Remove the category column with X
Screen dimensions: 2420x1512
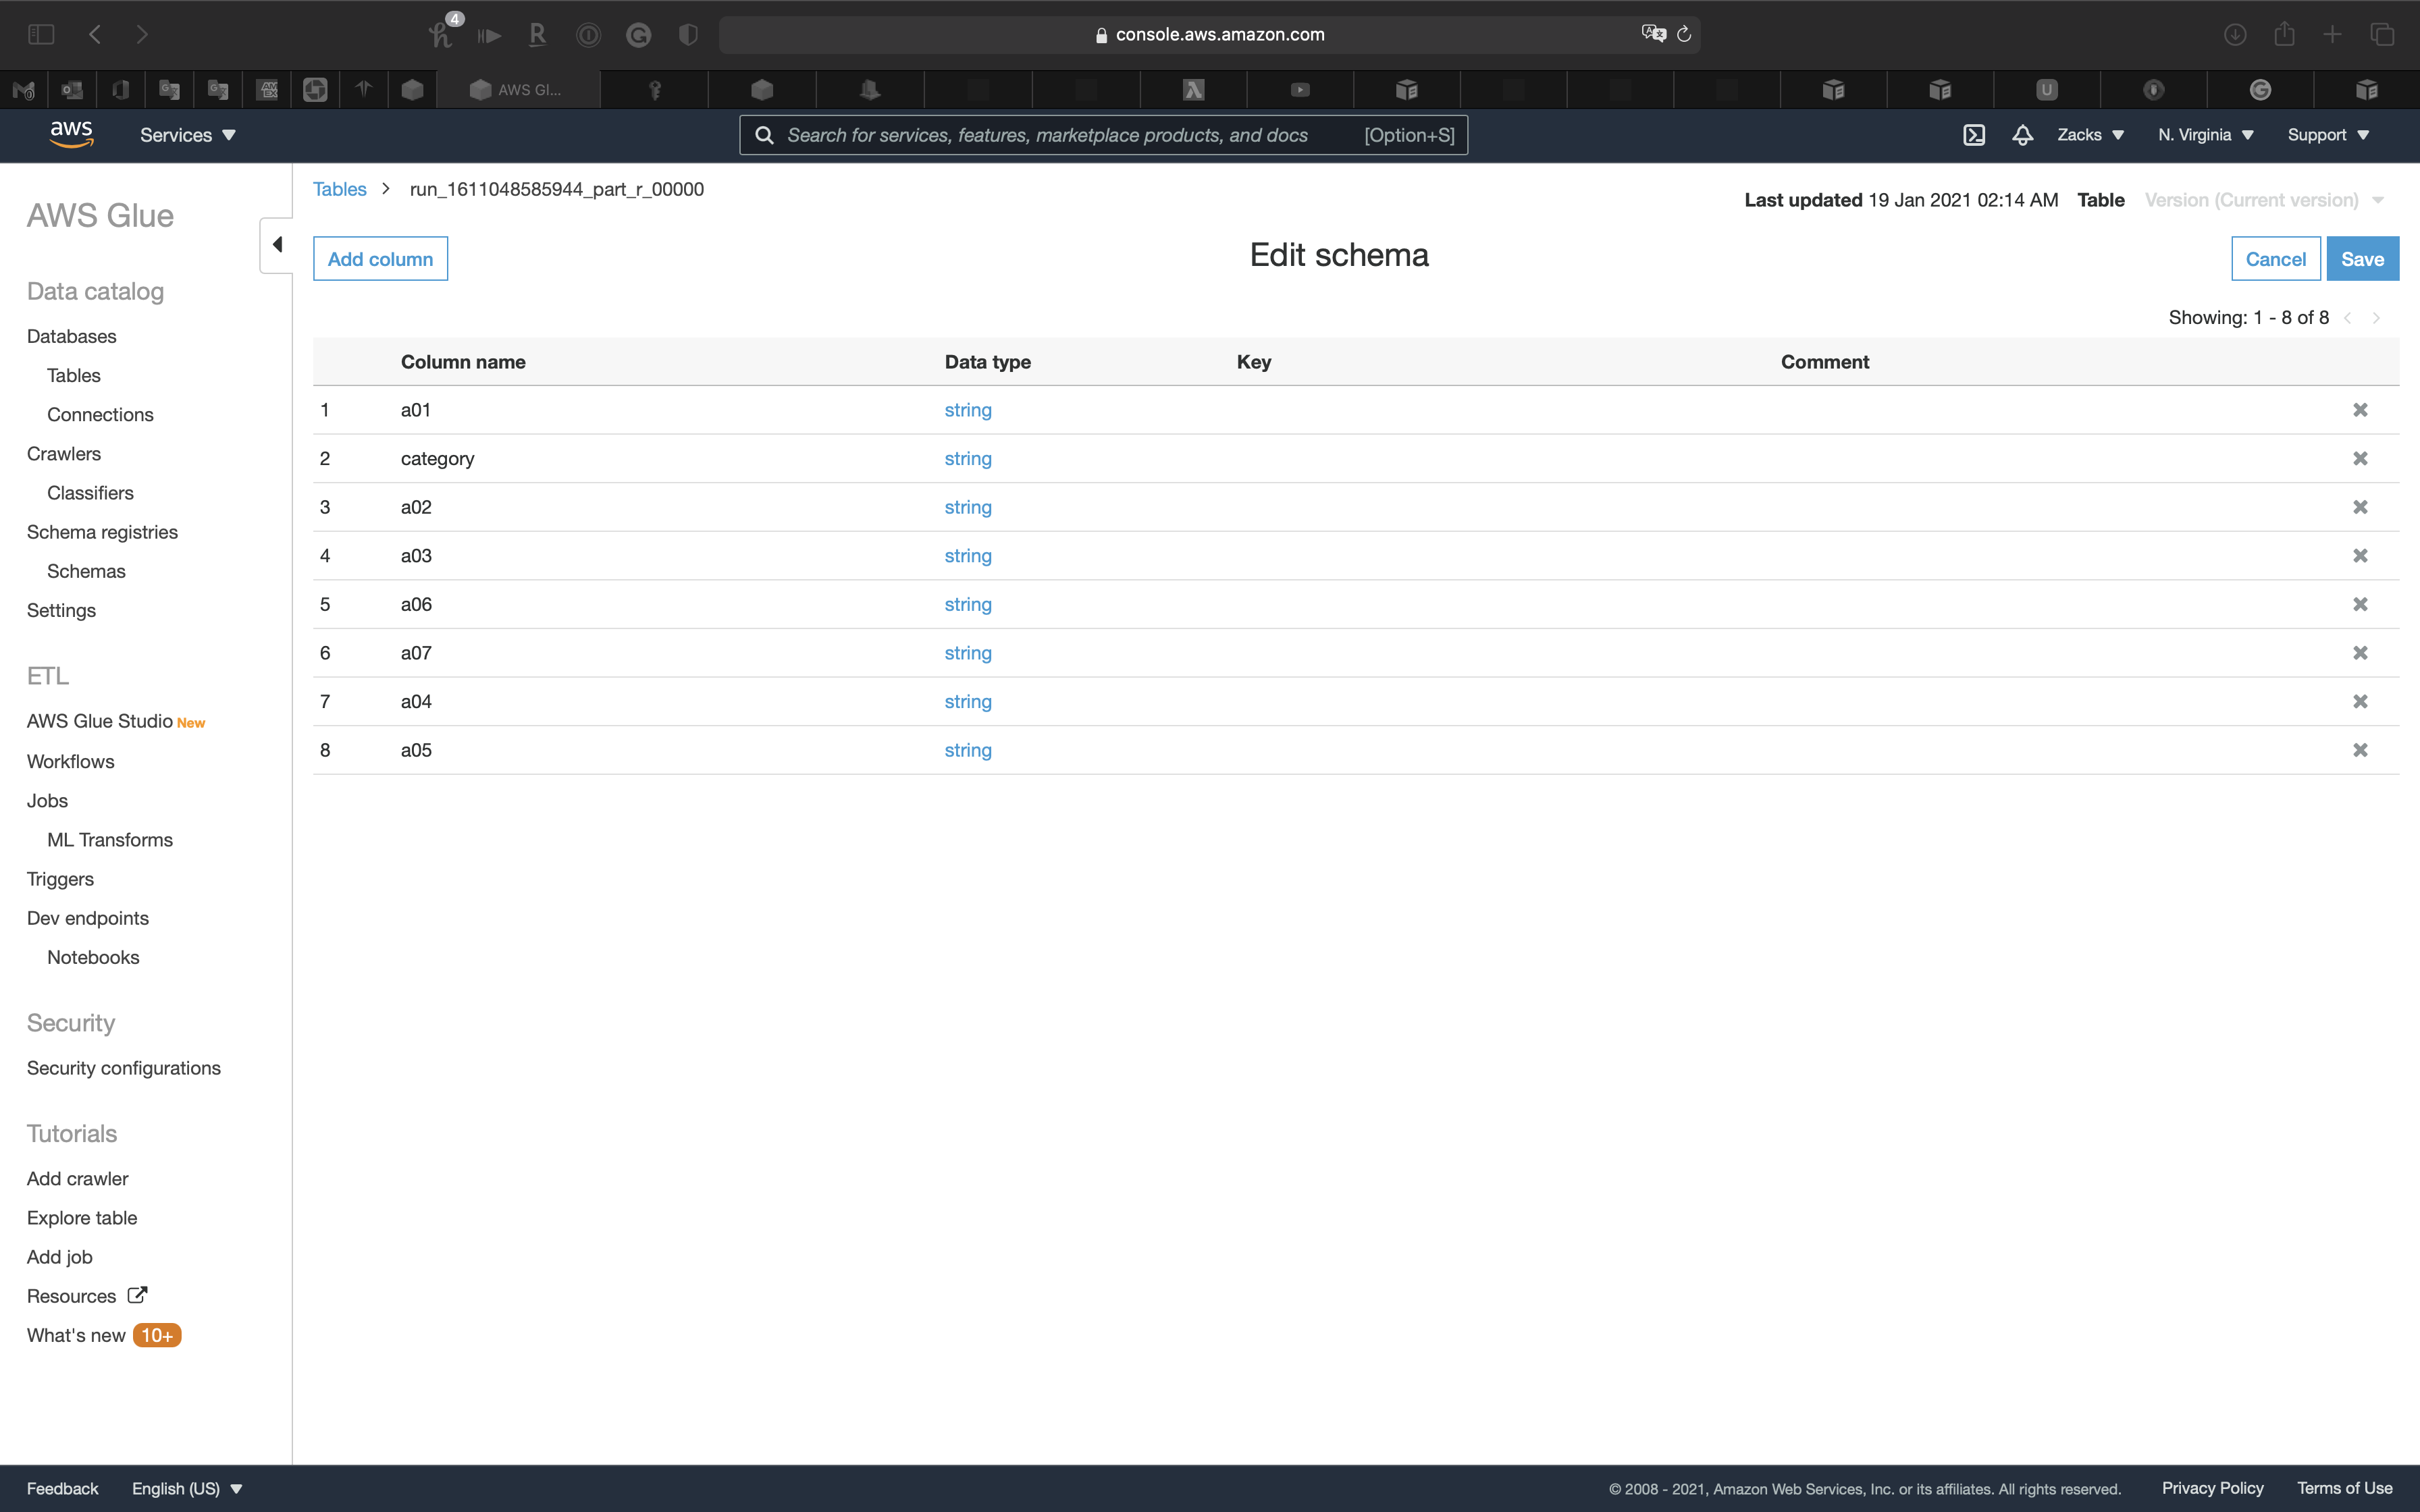click(x=2360, y=459)
